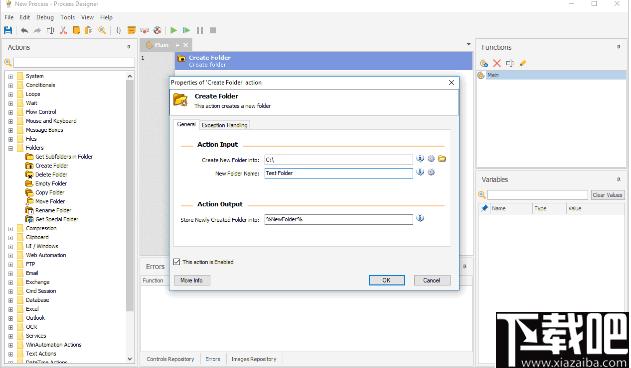Viewport: 631px width, 368px height.
Task: Select the Create Folder step in the workspace
Action: [x=323, y=61]
